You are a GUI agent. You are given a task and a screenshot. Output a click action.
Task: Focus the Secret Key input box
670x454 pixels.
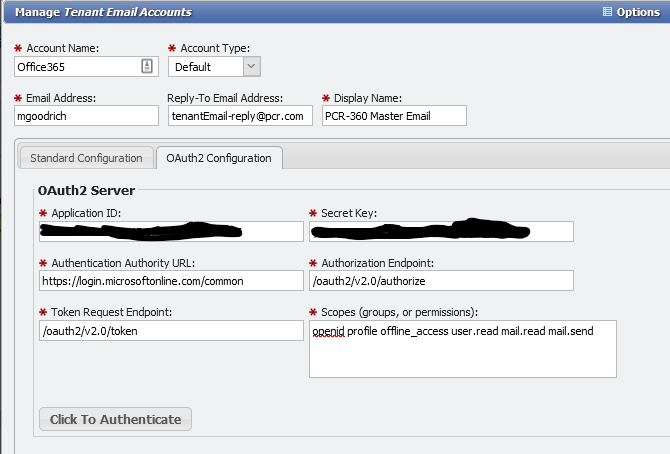440,231
